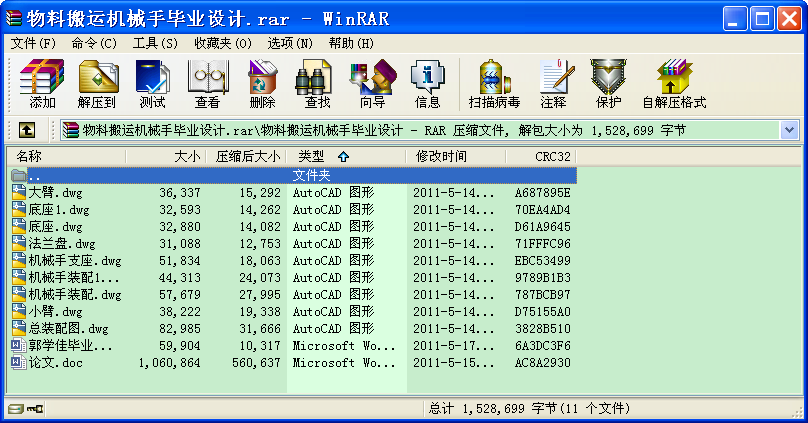Click date 2011-5-17... cell
The image size is (808, 423).
(453, 346)
